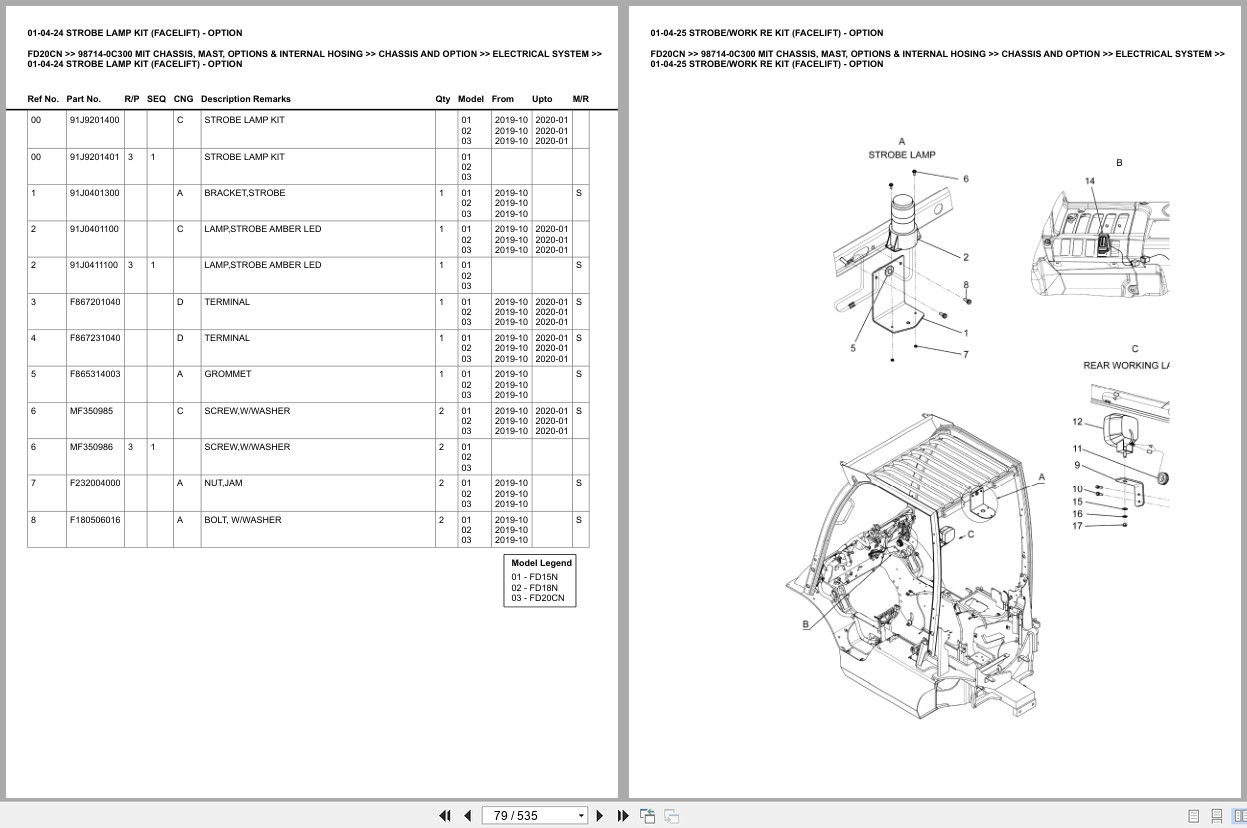Select part number F865314003
Viewport: 1247px width, 828px height.
tap(95, 374)
